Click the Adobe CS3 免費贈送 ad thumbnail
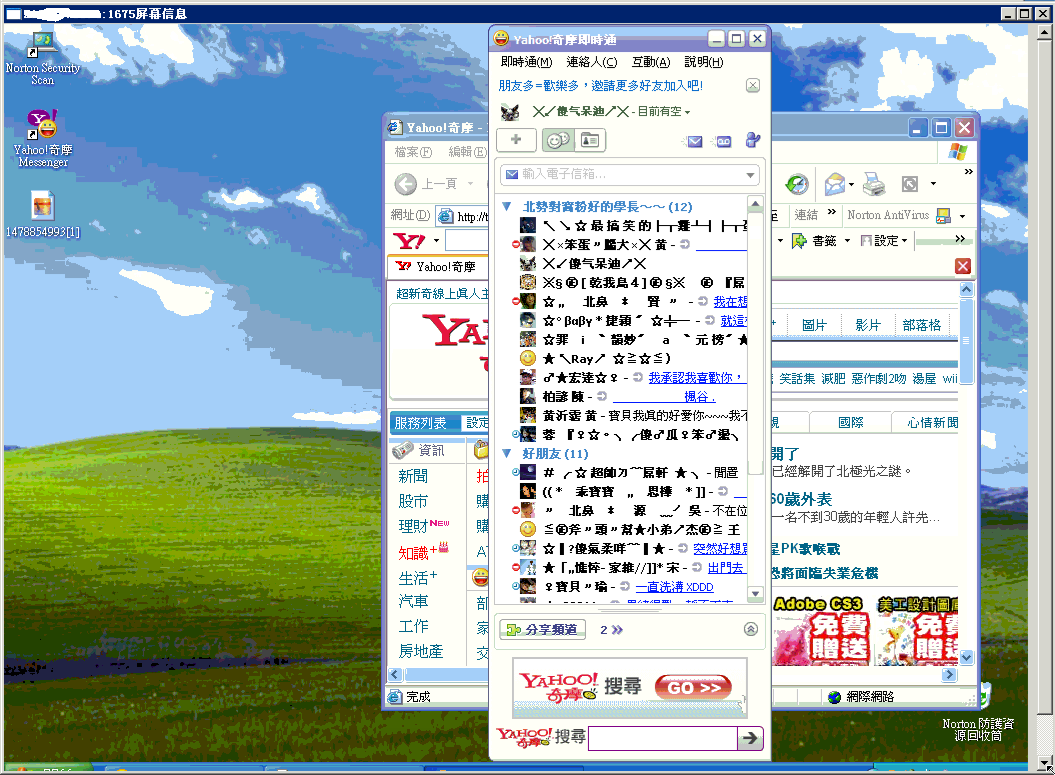The height and width of the screenshot is (775, 1055). tap(821, 631)
